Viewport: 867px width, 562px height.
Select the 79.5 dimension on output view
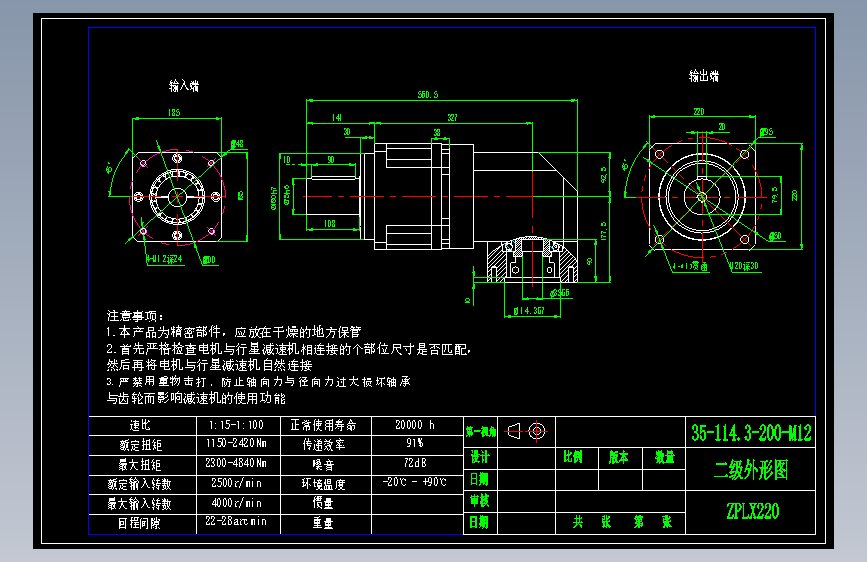click(x=774, y=194)
